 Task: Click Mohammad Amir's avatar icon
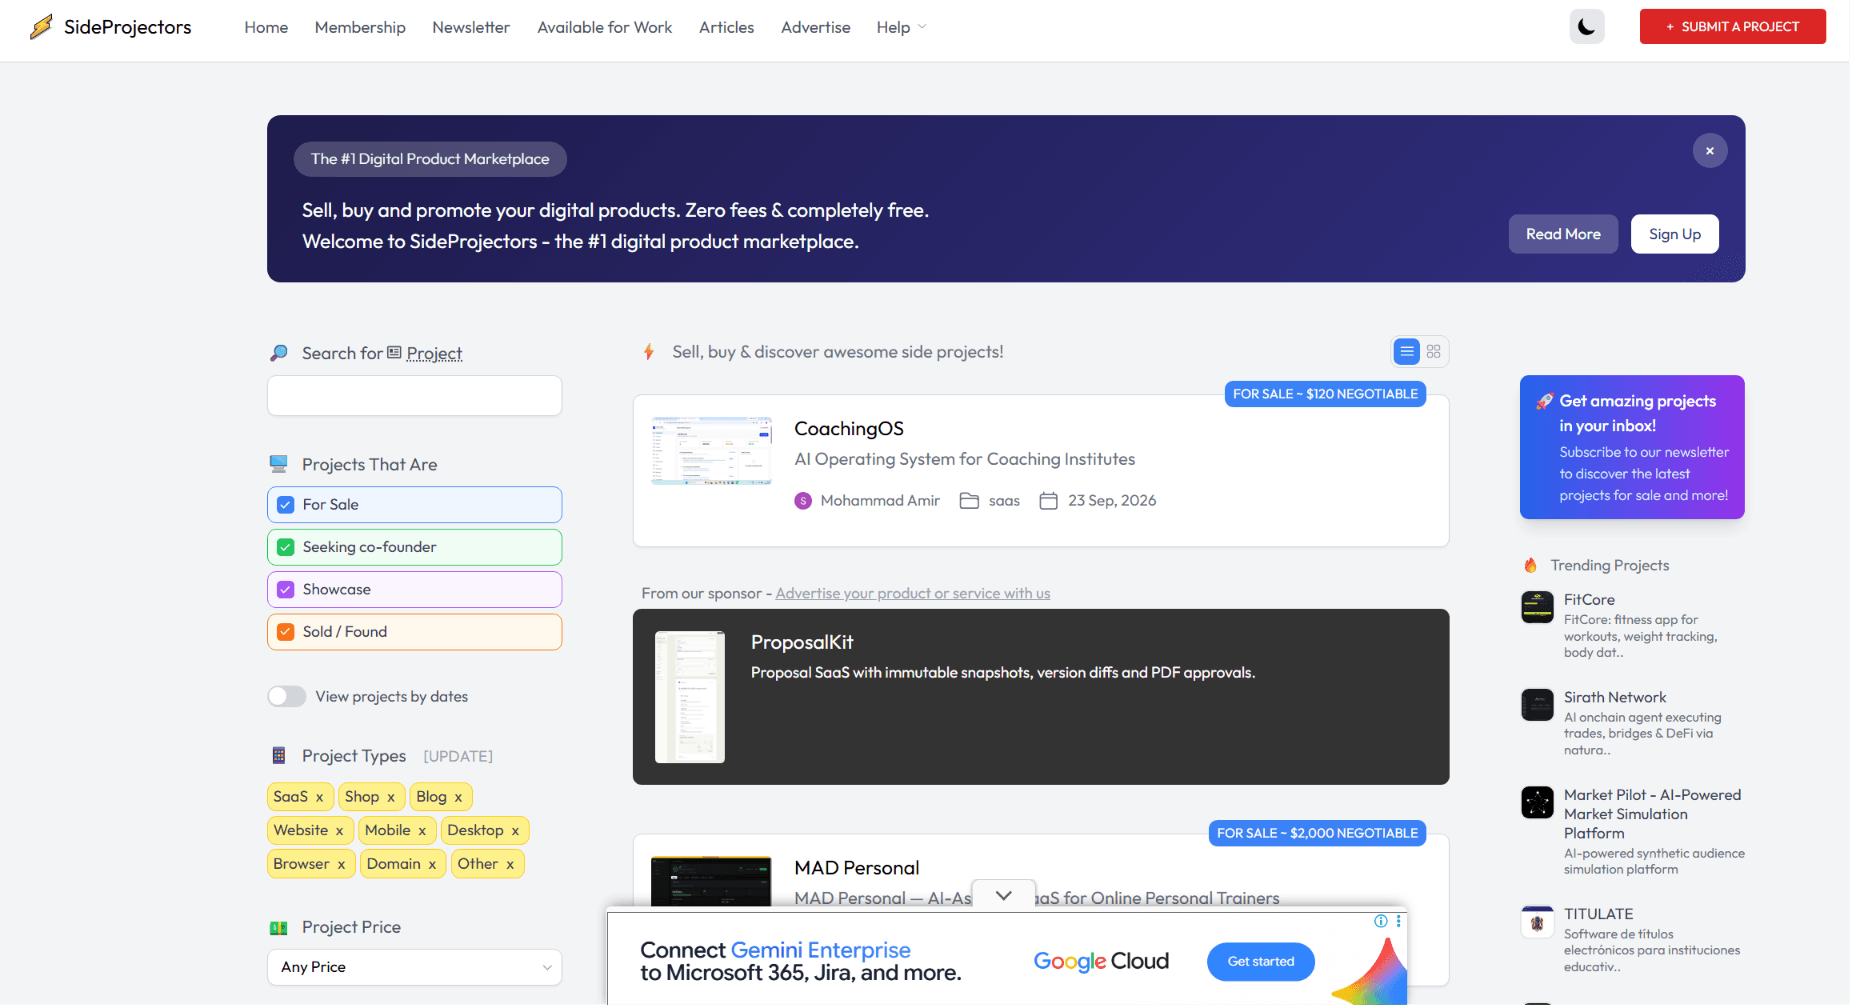click(803, 501)
